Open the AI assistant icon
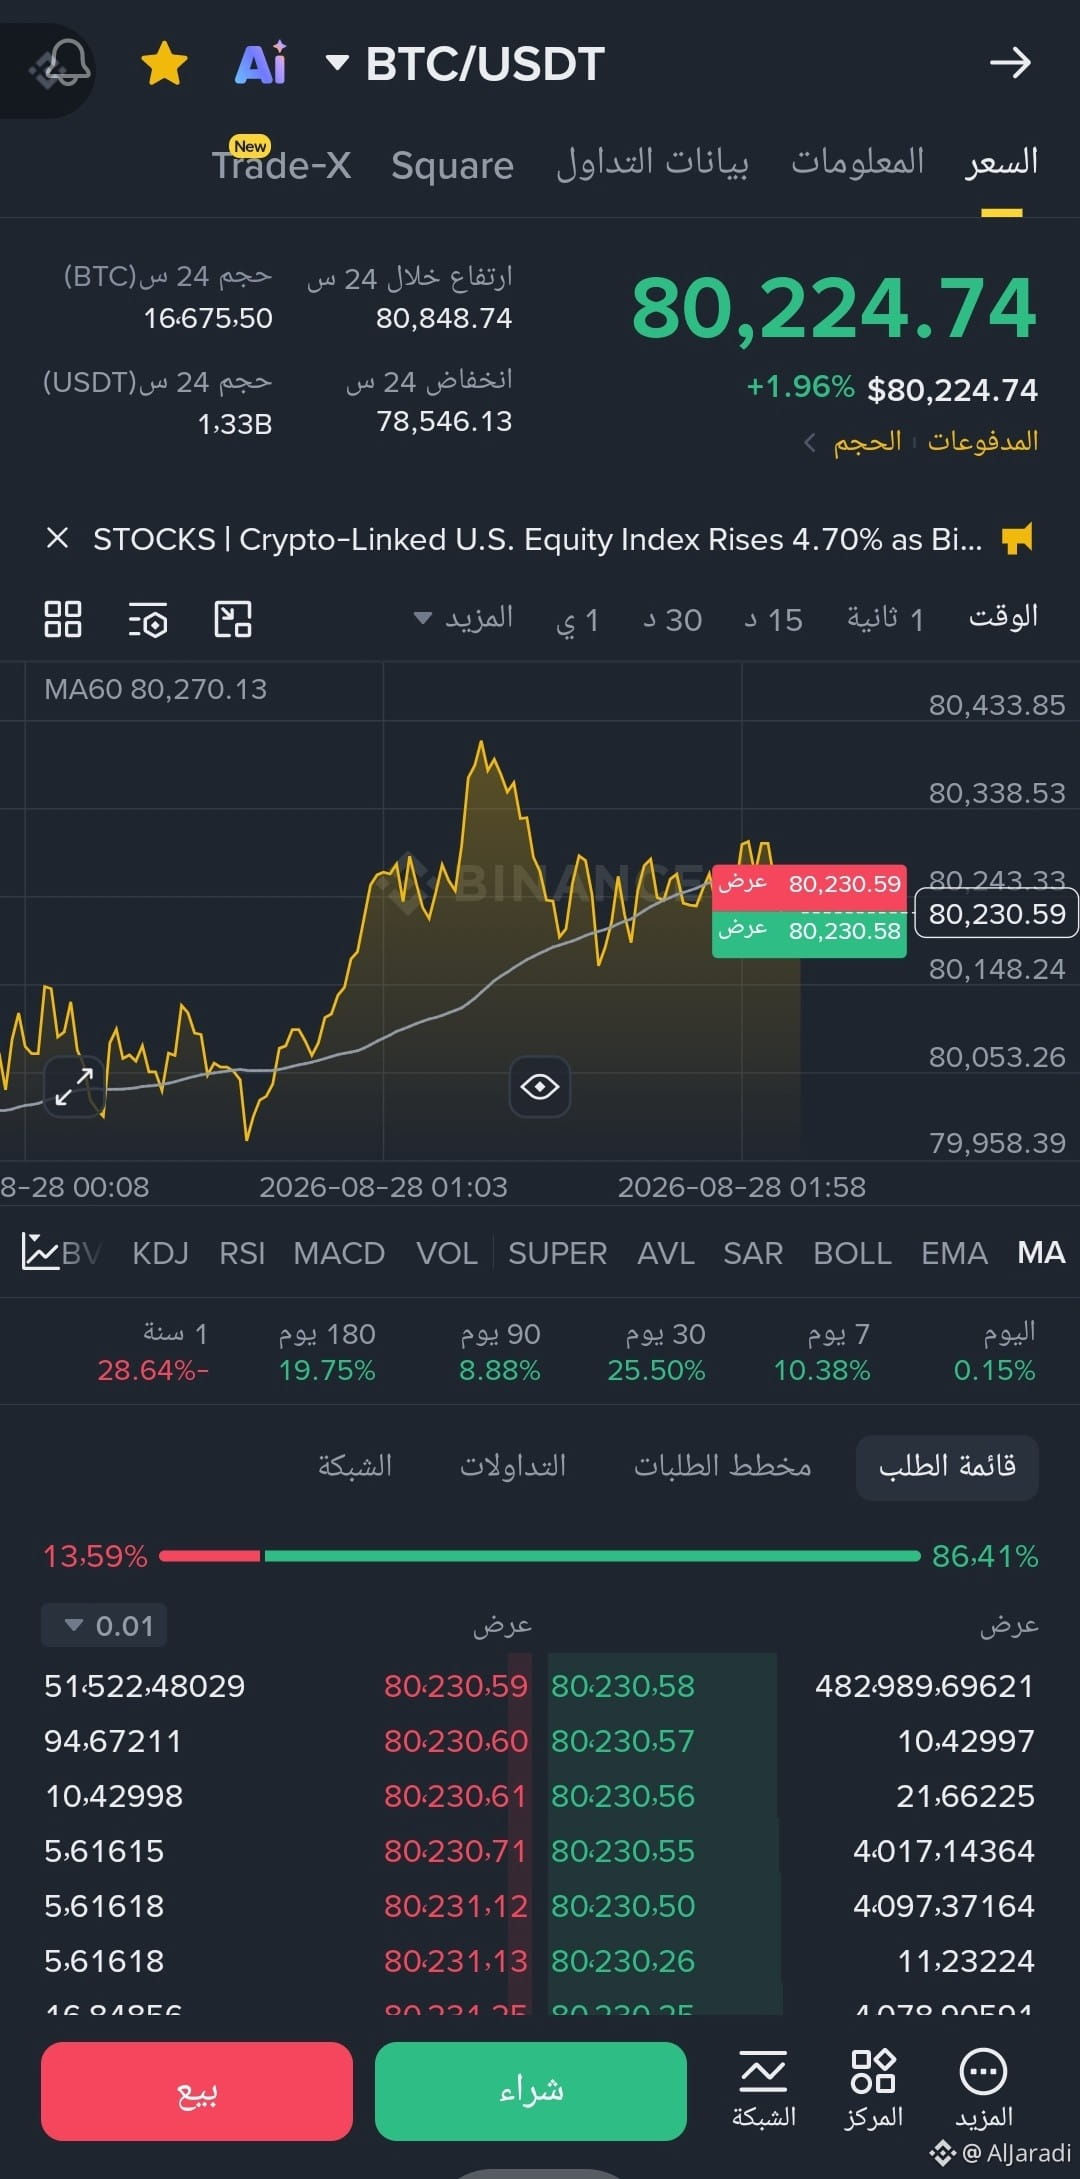Image resolution: width=1080 pixels, height=2179 pixels. pos(262,64)
